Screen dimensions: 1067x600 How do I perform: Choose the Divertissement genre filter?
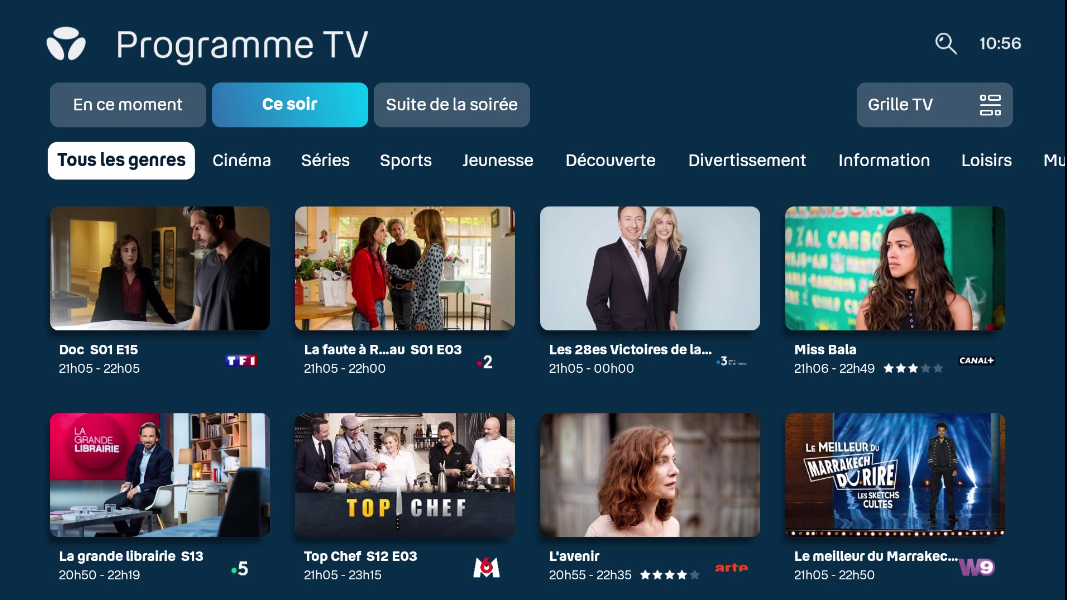747,161
